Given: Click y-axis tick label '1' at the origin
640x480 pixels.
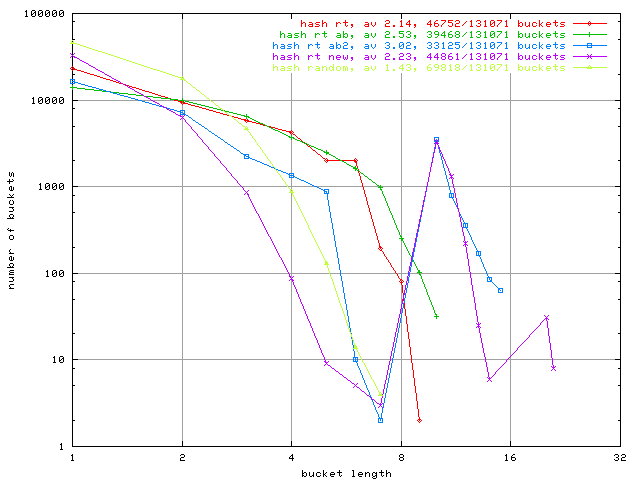Looking at the screenshot, I should [x=62, y=447].
